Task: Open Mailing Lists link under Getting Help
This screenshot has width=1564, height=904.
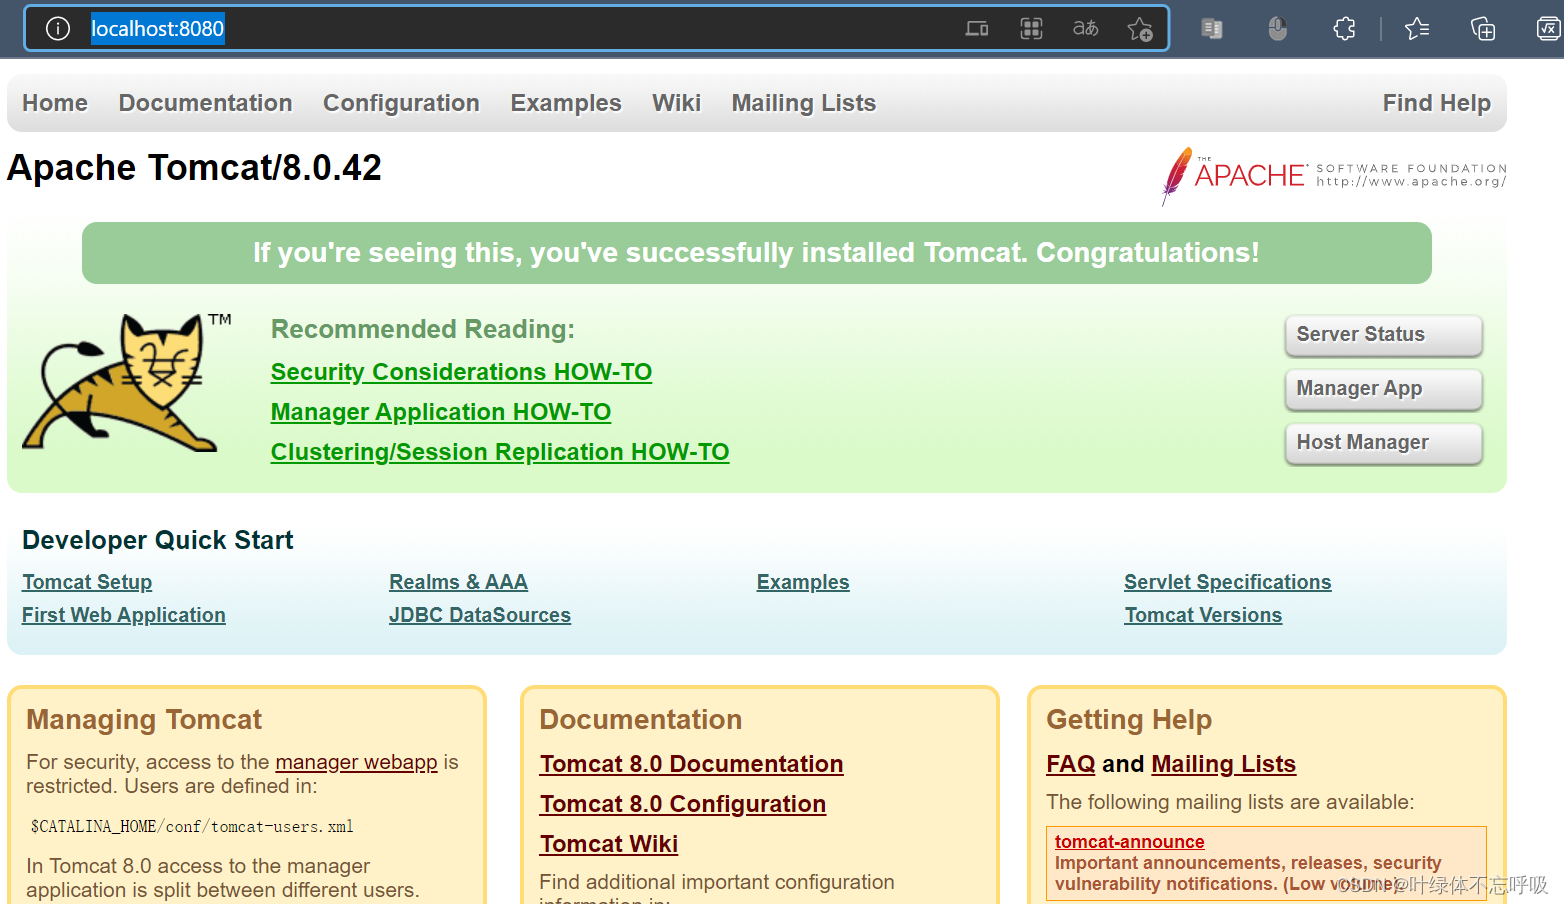Action: tap(1223, 764)
